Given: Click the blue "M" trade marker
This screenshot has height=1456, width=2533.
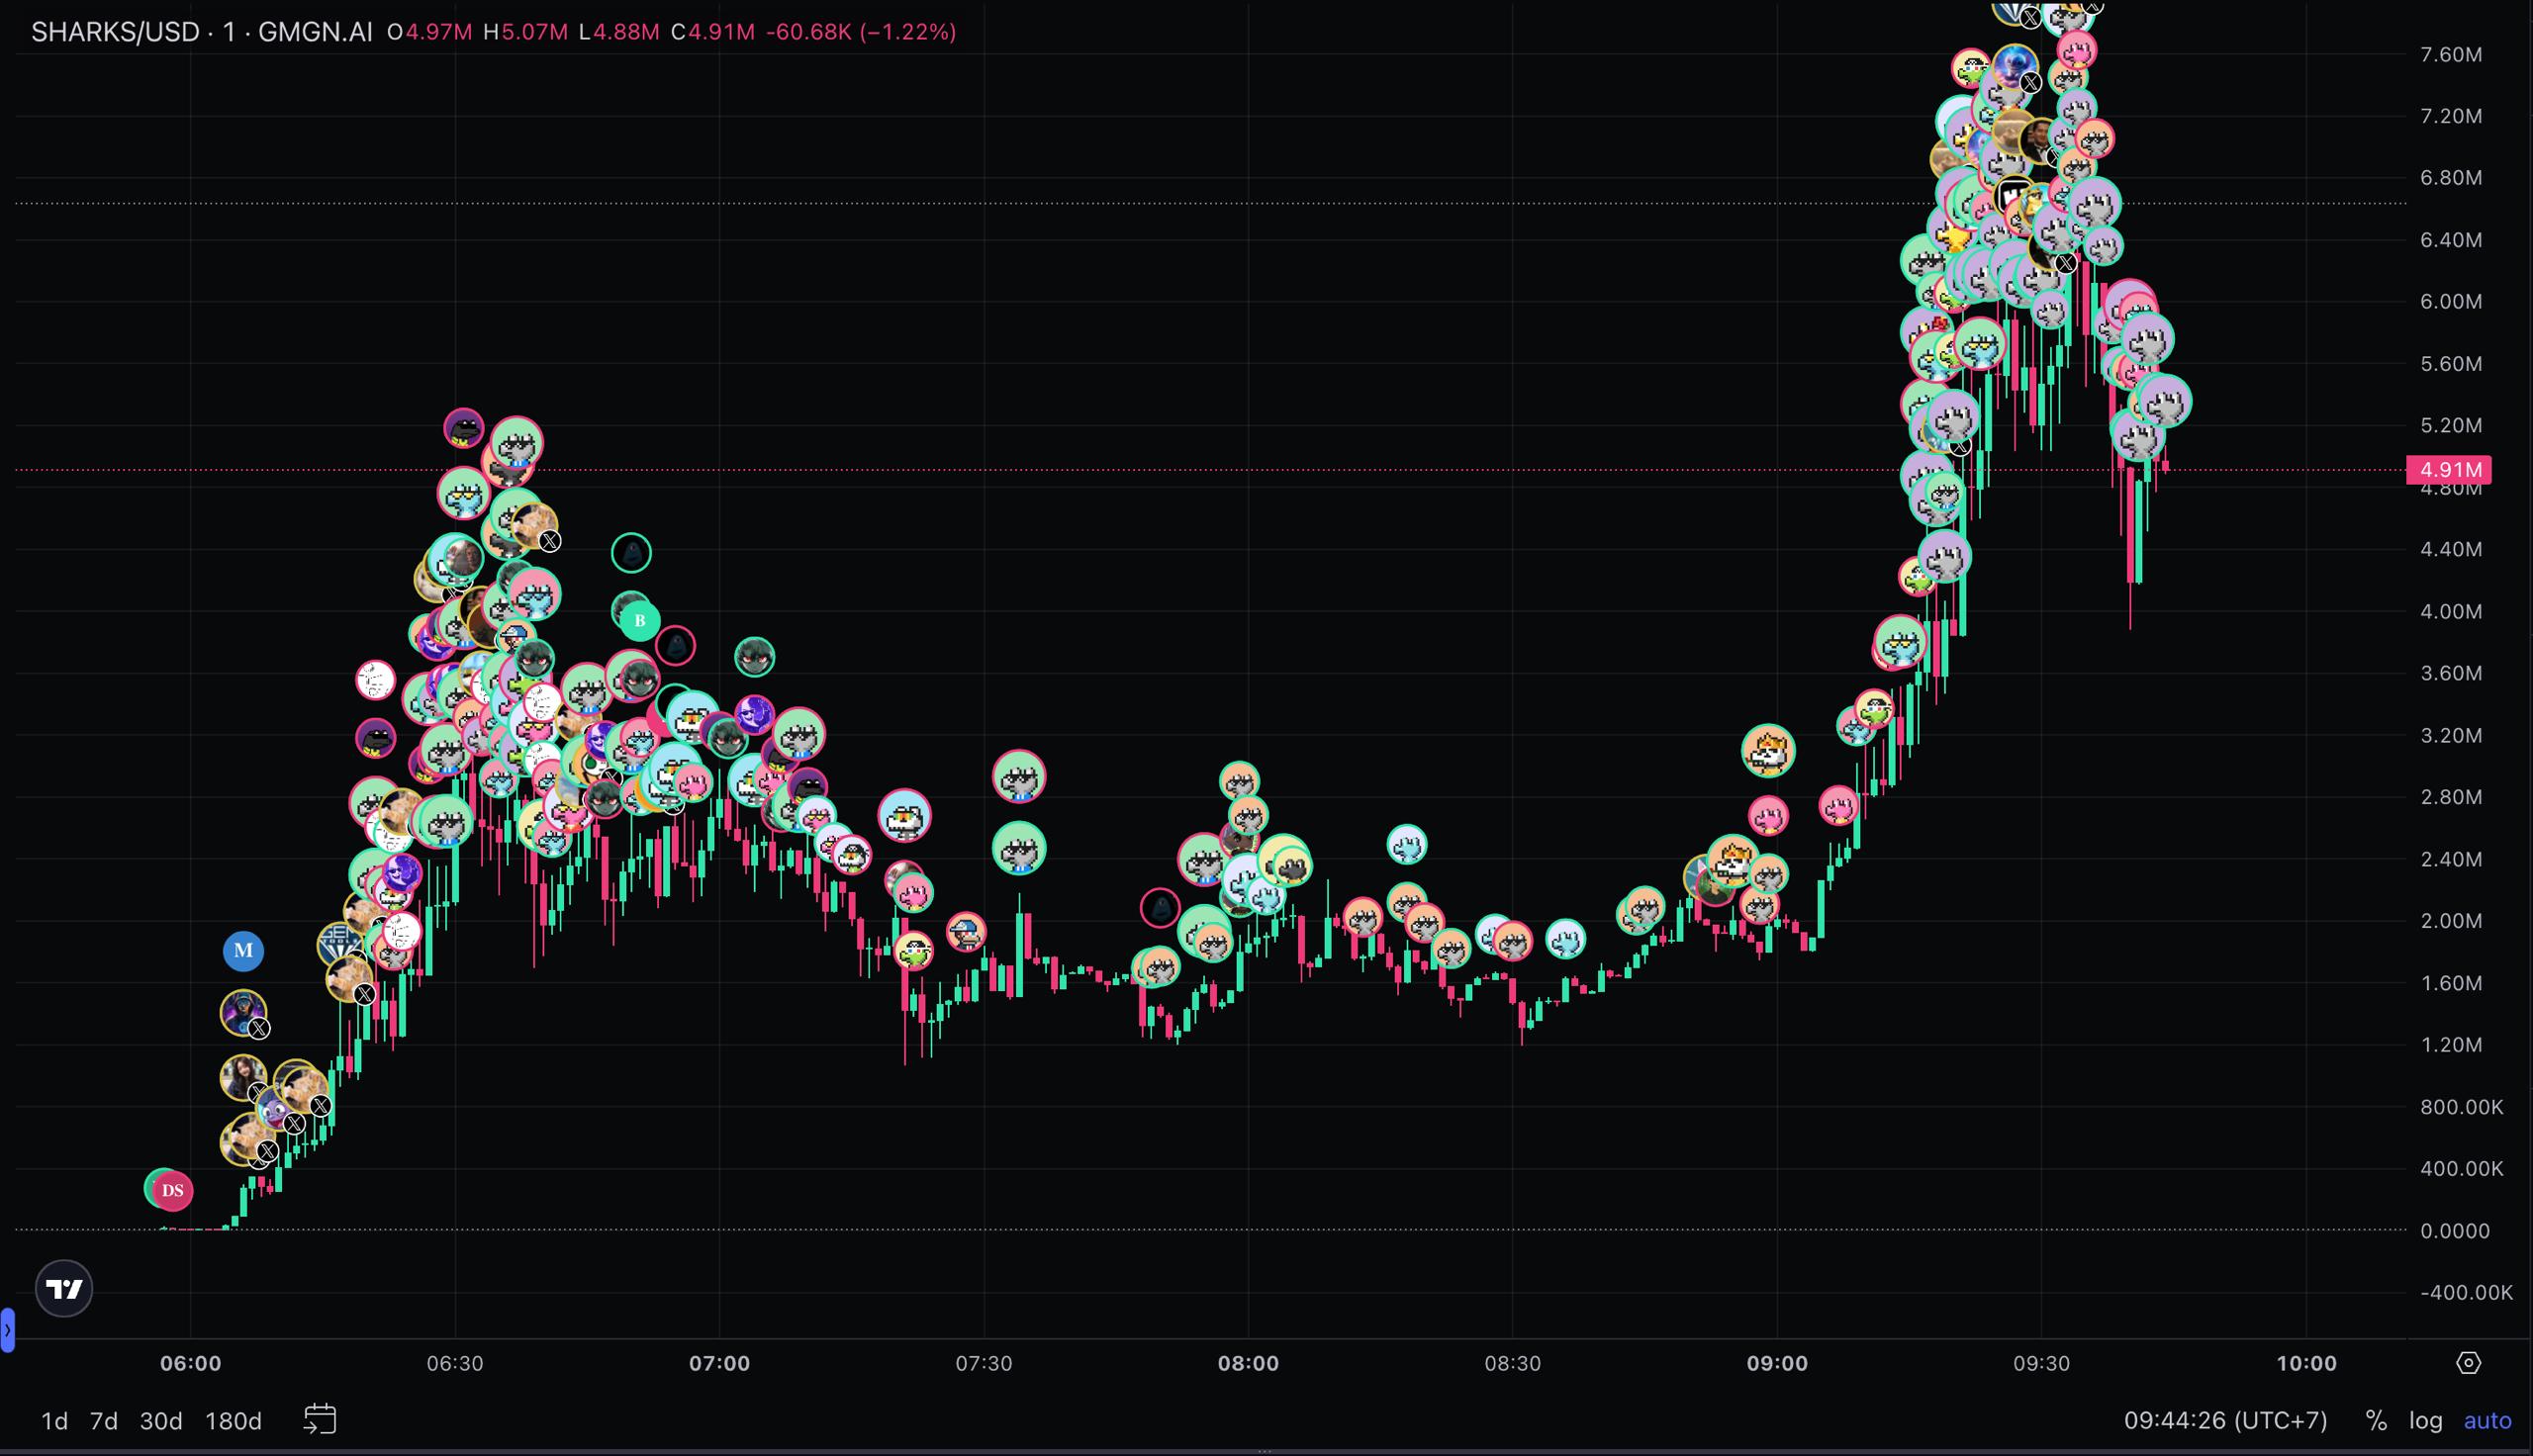Looking at the screenshot, I should pyautogui.click(x=243, y=950).
